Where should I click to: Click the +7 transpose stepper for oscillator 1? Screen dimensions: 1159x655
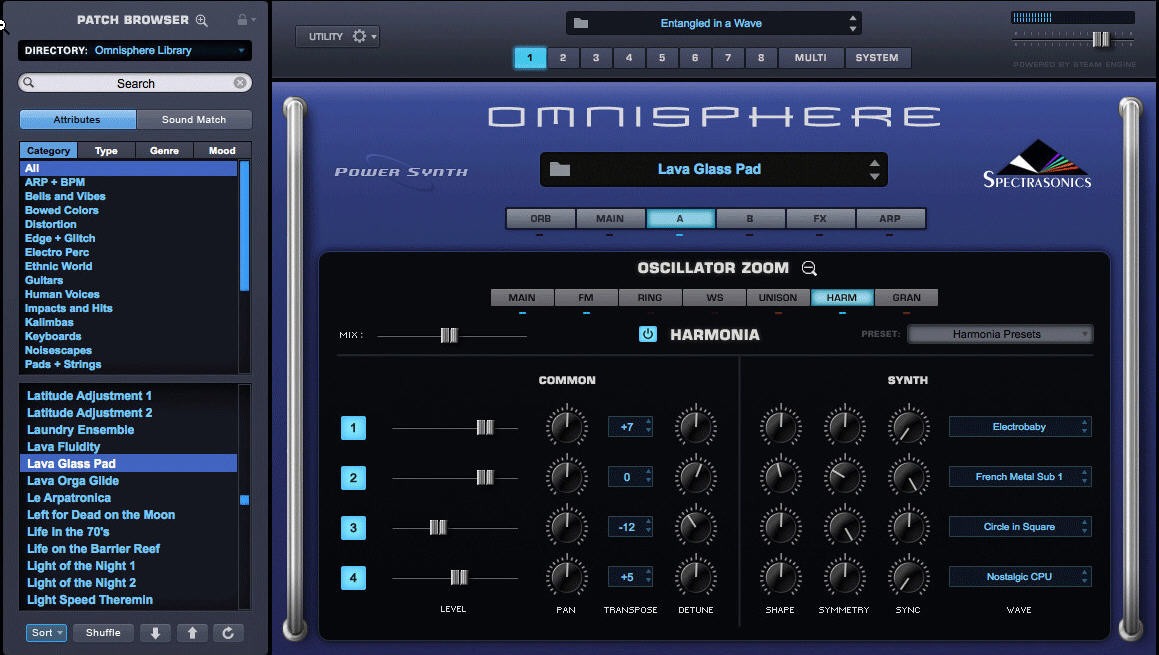(630, 427)
